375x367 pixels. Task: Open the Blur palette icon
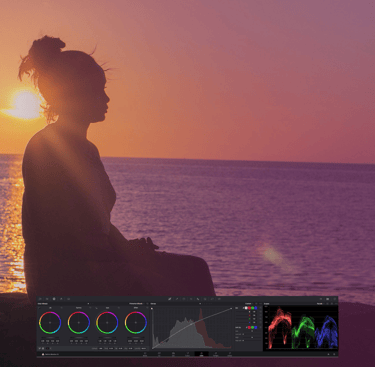click(x=198, y=299)
